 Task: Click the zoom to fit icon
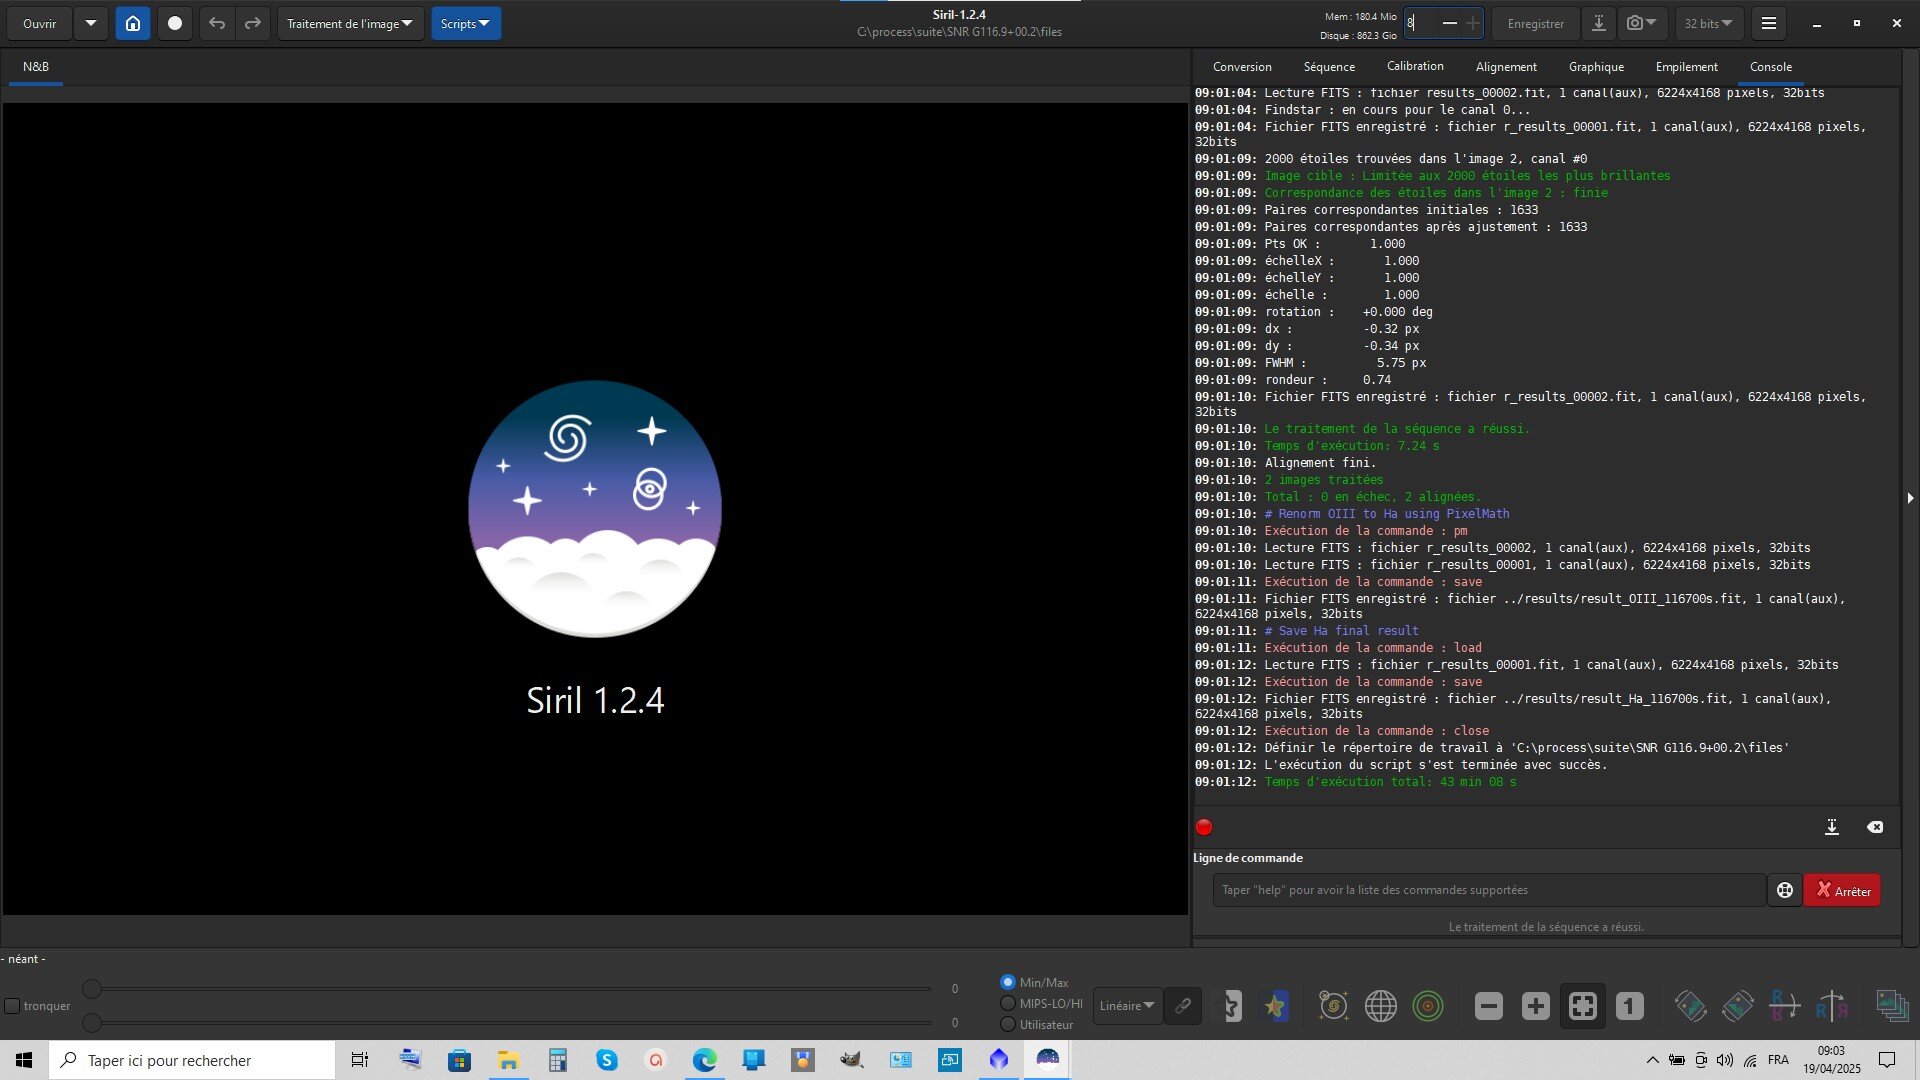pyautogui.click(x=1582, y=1006)
